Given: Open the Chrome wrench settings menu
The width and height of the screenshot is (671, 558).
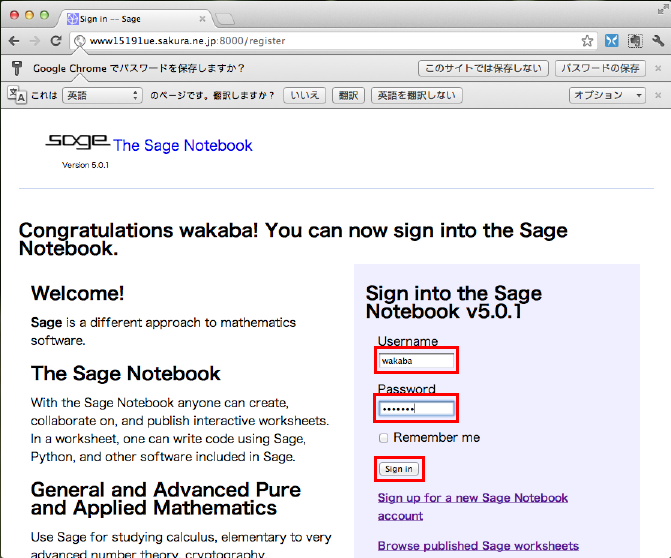Looking at the screenshot, I should pyautogui.click(x=657, y=41).
